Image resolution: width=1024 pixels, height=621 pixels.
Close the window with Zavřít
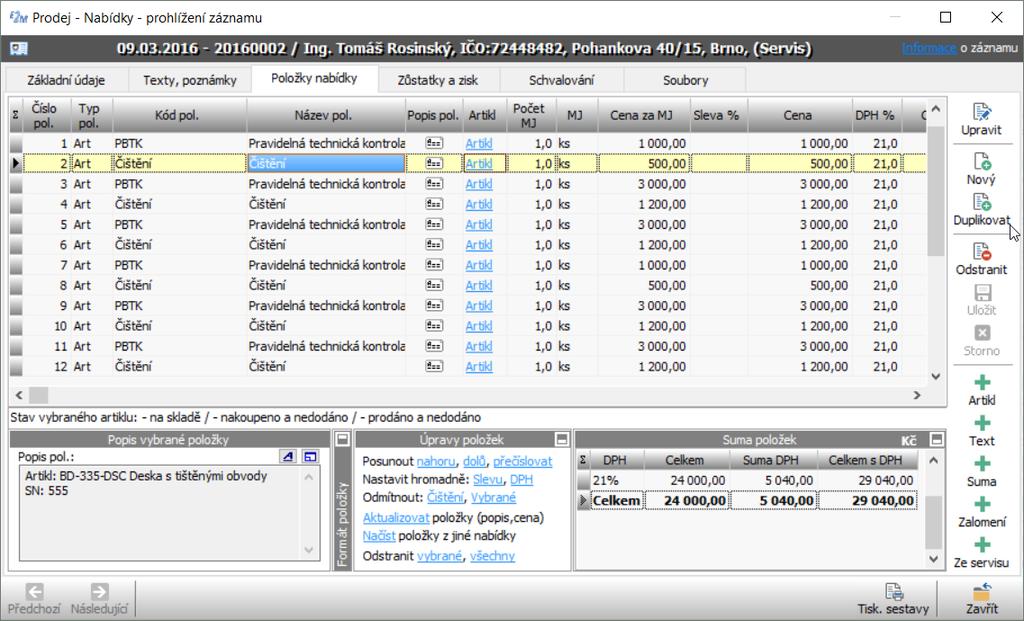point(982,598)
